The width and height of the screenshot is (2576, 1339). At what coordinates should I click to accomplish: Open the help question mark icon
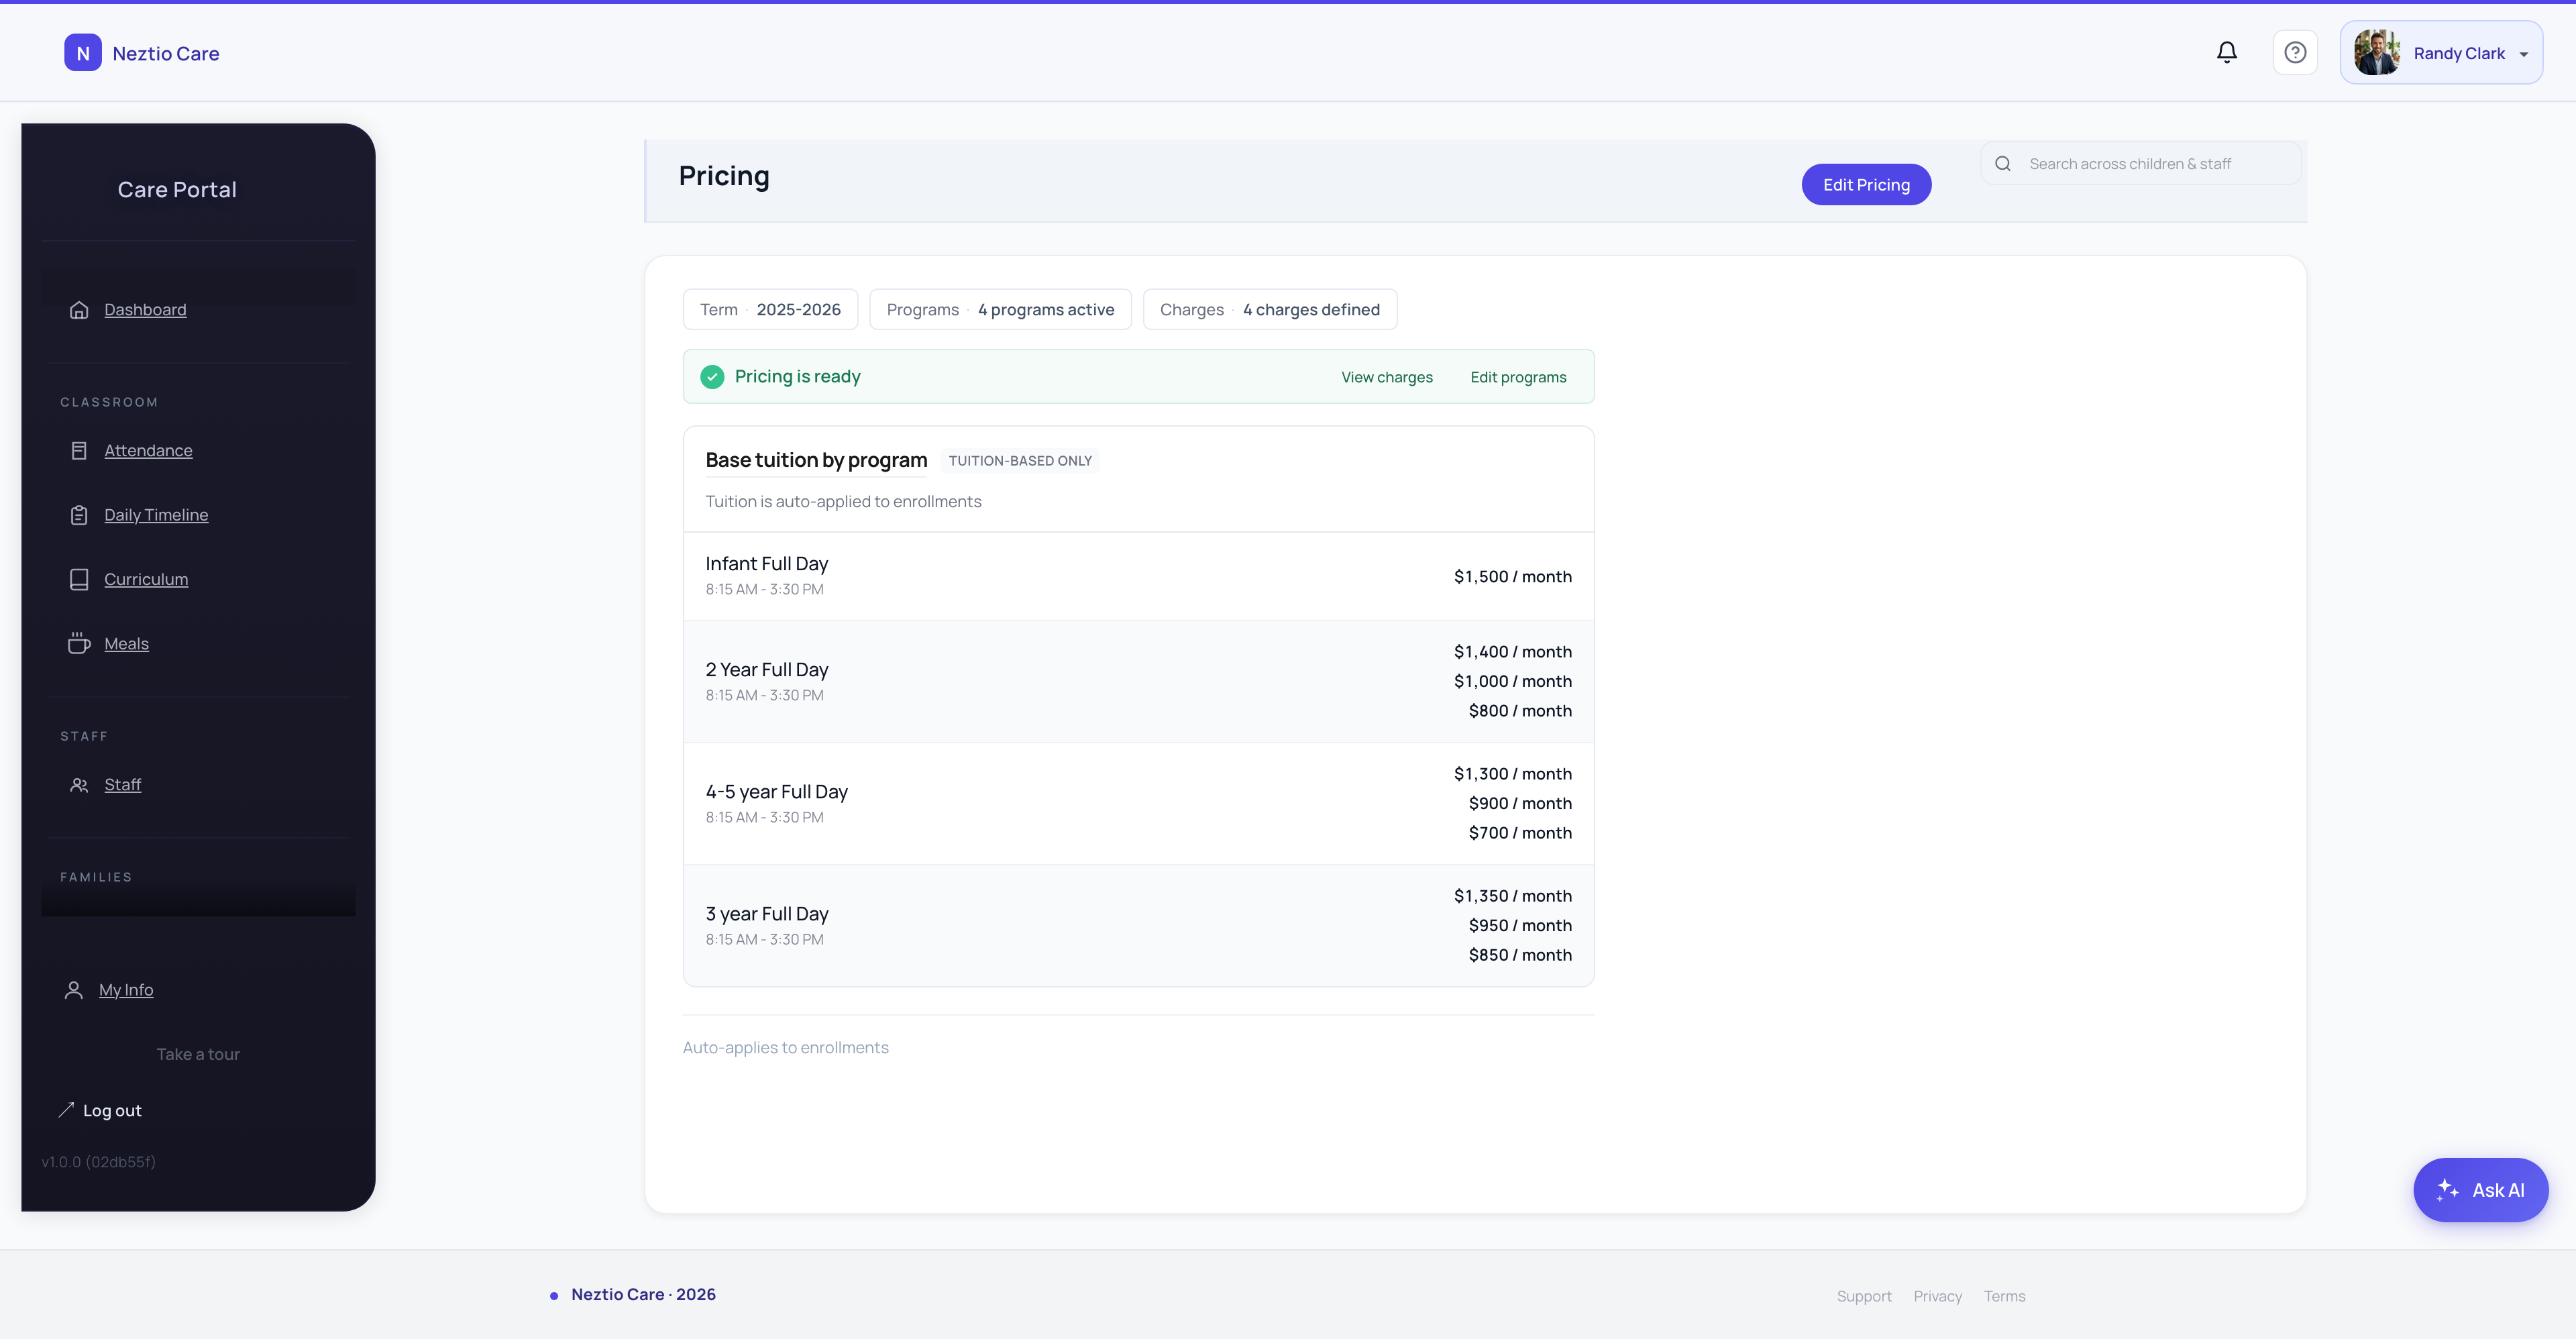point(2295,52)
